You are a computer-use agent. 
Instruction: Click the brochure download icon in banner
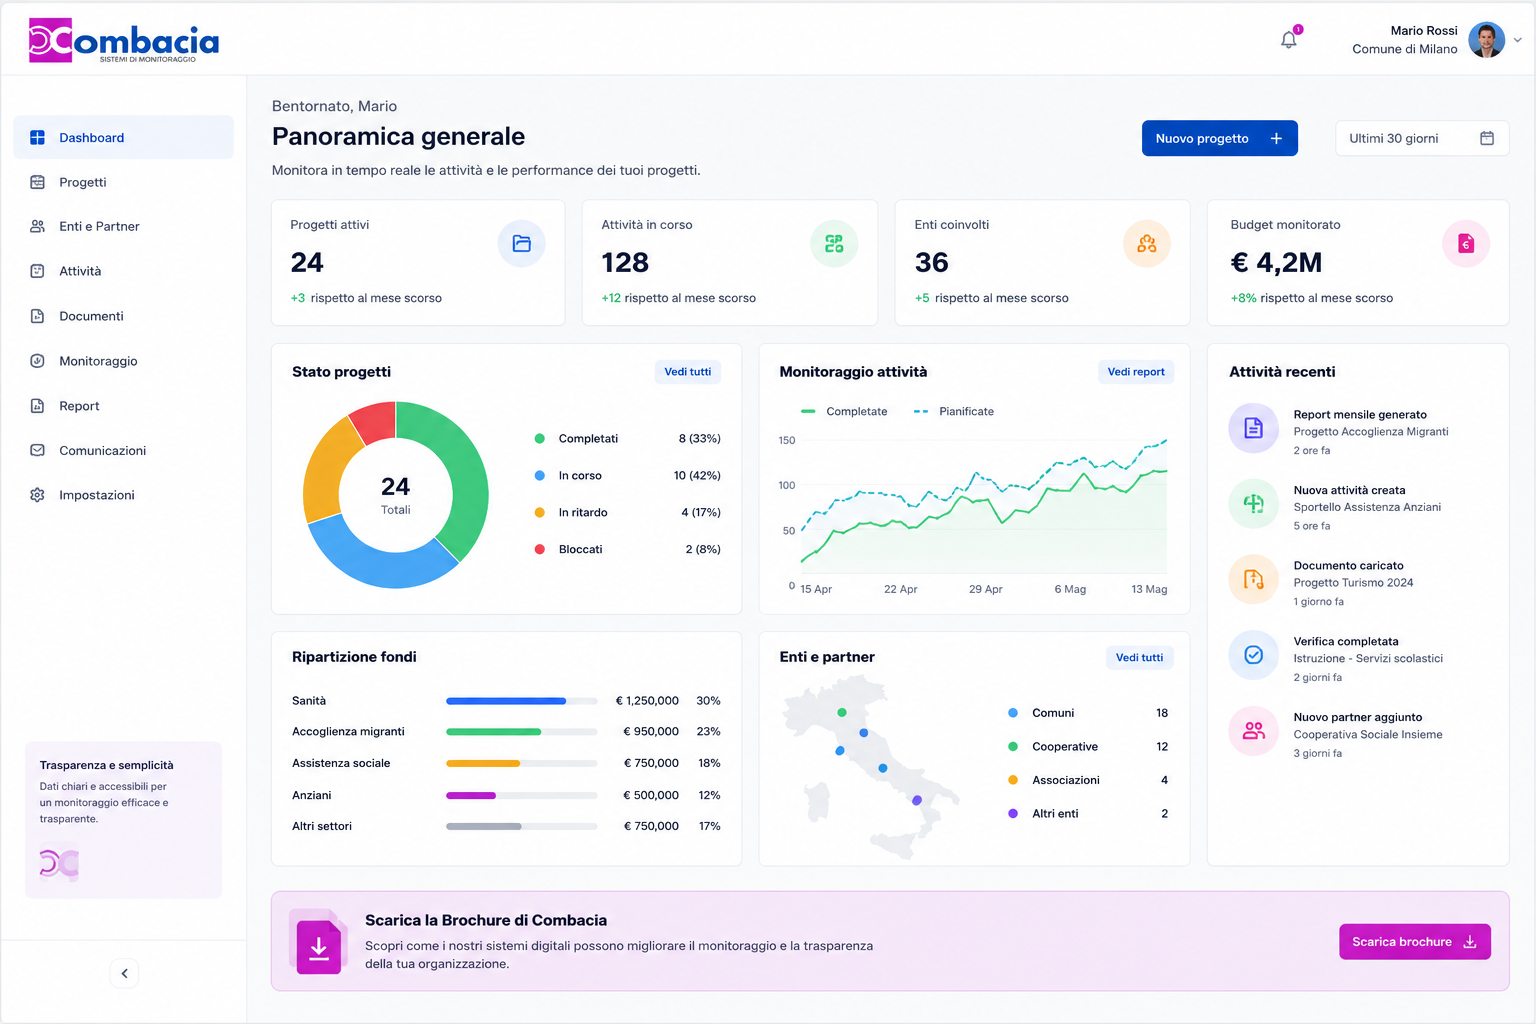click(x=319, y=946)
